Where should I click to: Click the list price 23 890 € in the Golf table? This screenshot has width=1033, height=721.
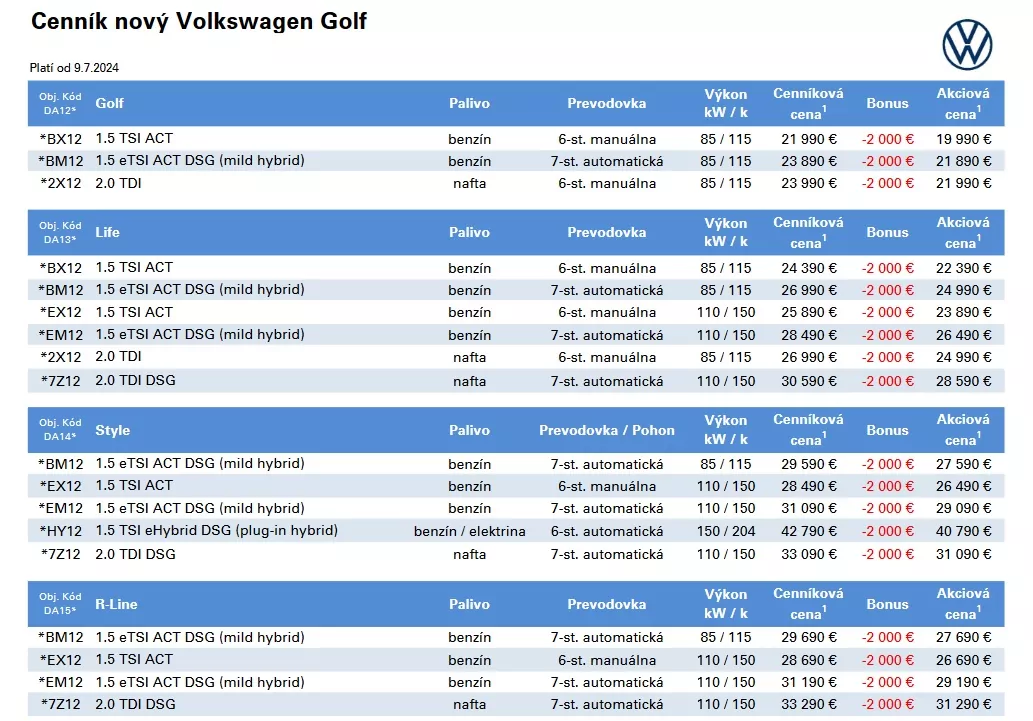[808, 161]
